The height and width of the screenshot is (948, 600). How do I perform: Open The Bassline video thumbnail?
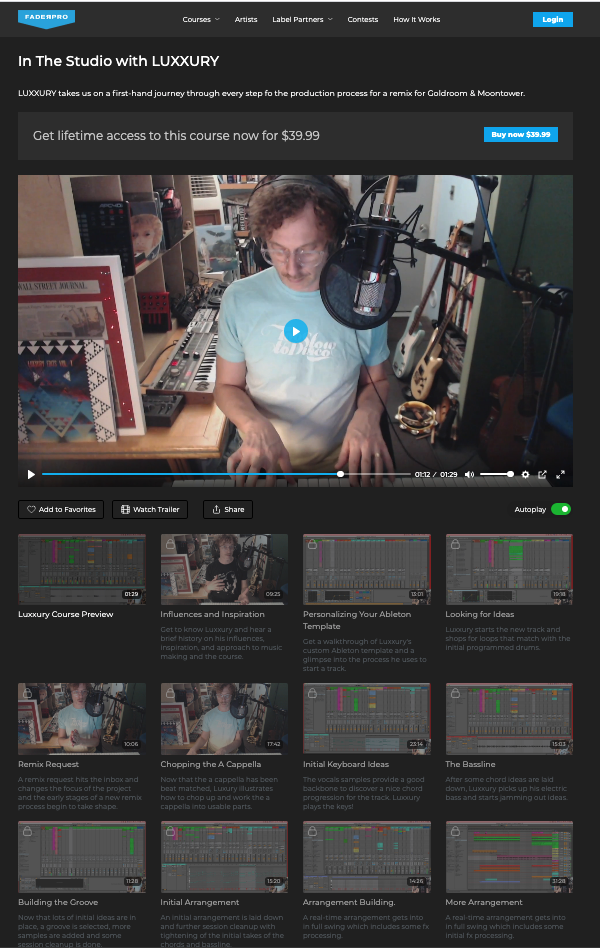[x=509, y=719]
